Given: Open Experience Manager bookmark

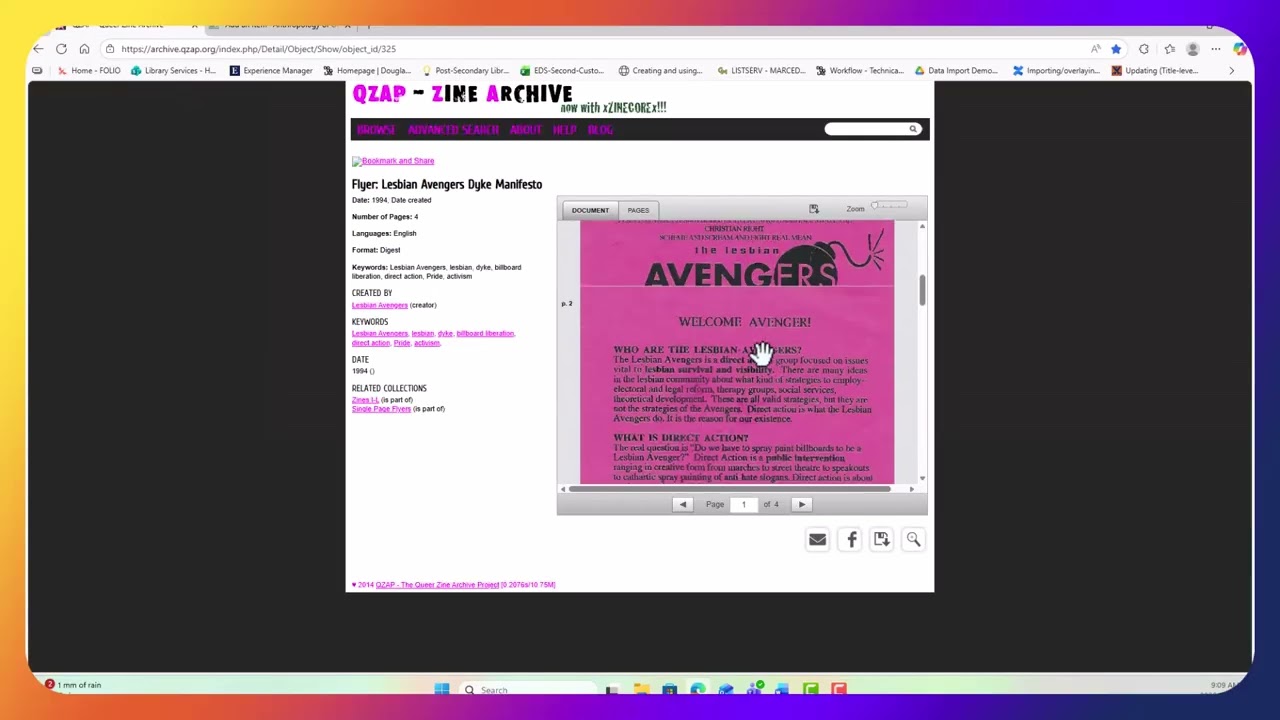Looking at the screenshot, I should pyautogui.click(x=271, y=71).
